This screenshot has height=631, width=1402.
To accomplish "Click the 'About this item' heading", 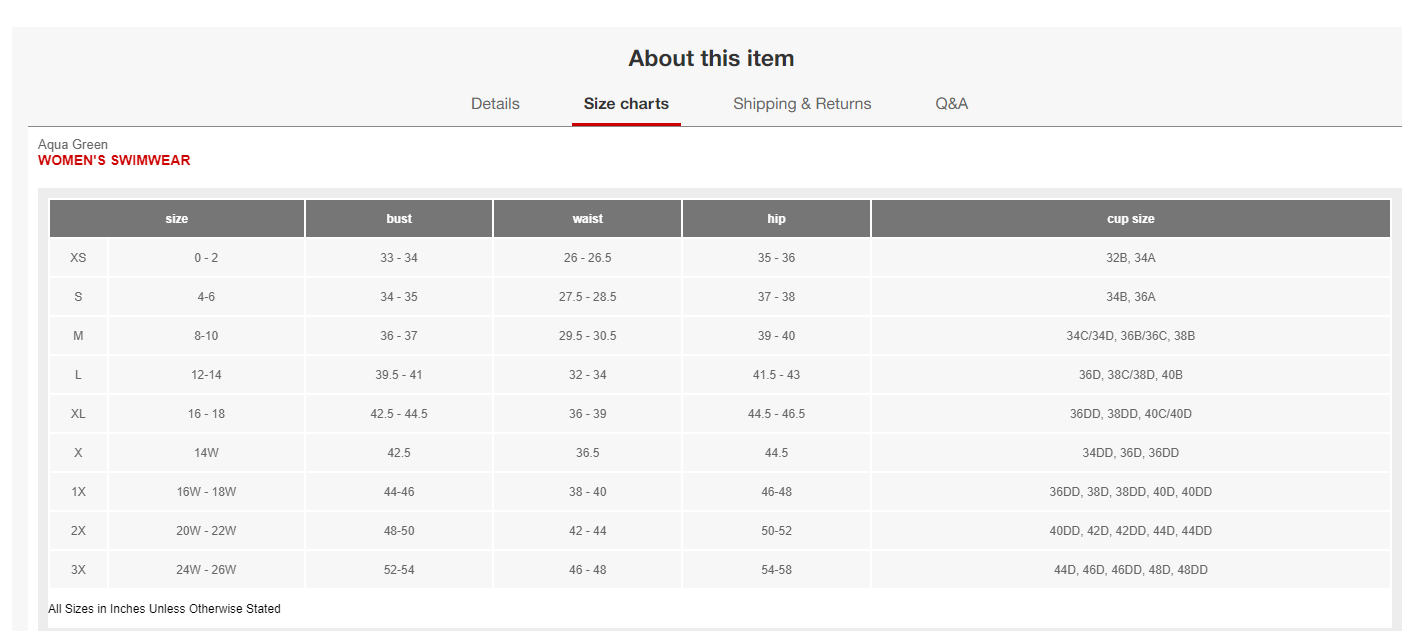I will point(711,59).
